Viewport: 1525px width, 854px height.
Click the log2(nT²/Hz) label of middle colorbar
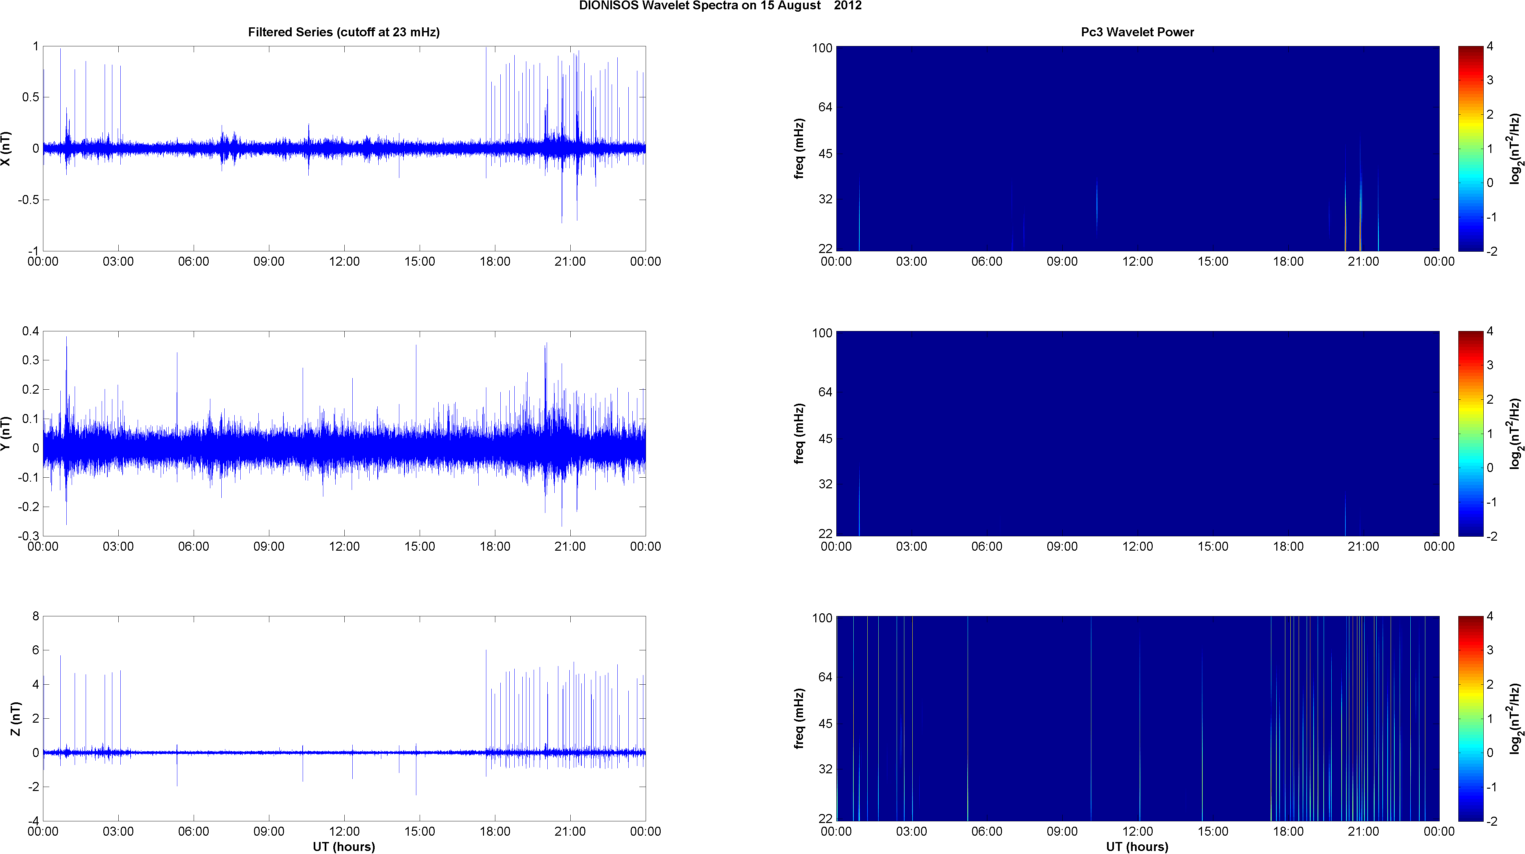pos(1515,433)
